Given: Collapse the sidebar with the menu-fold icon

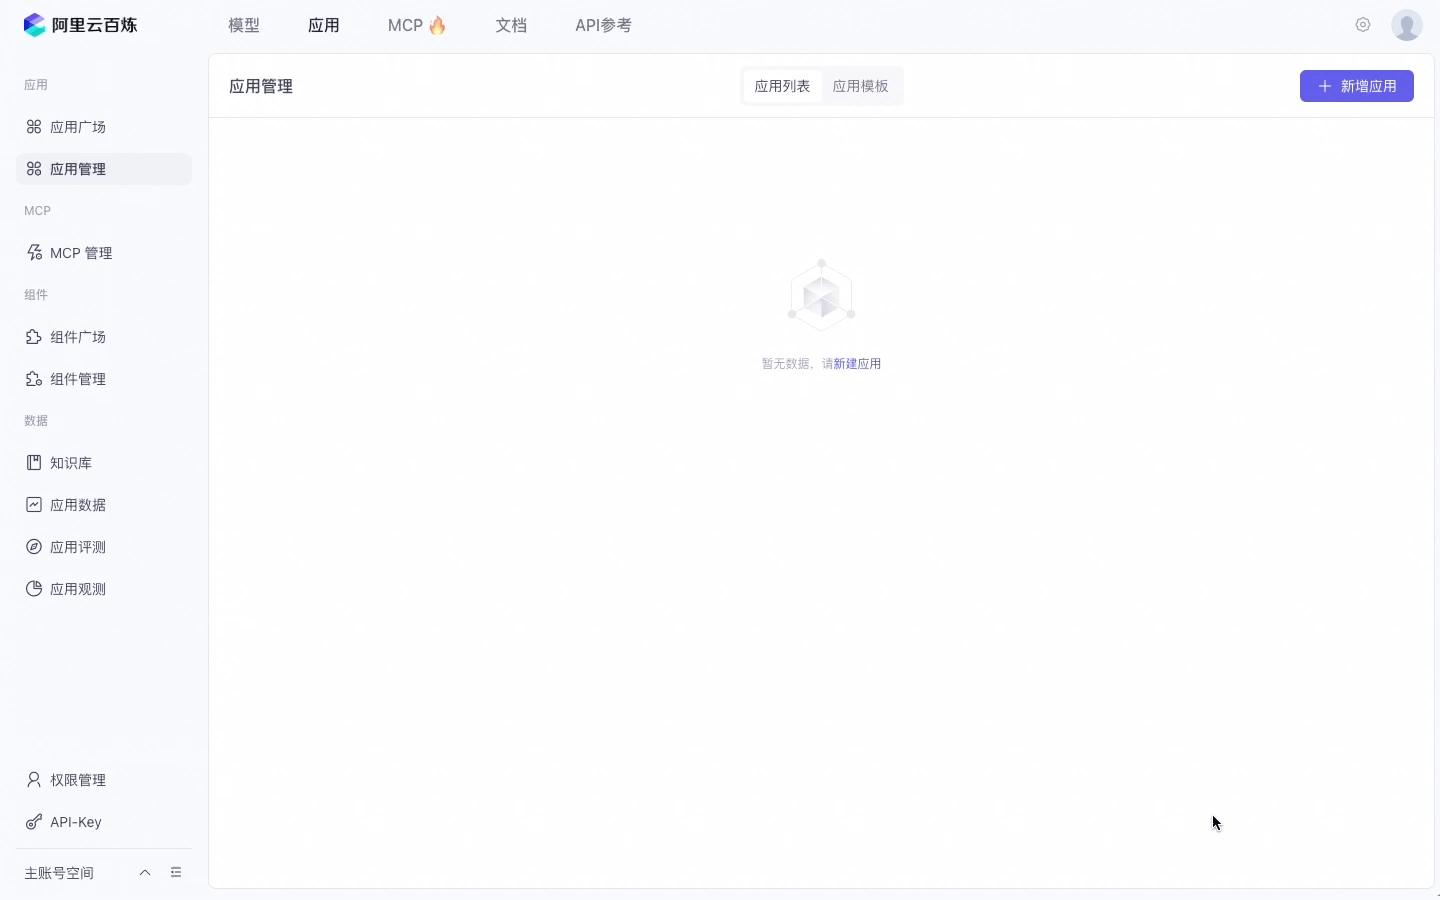Looking at the screenshot, I should click(x=176, y=873).
